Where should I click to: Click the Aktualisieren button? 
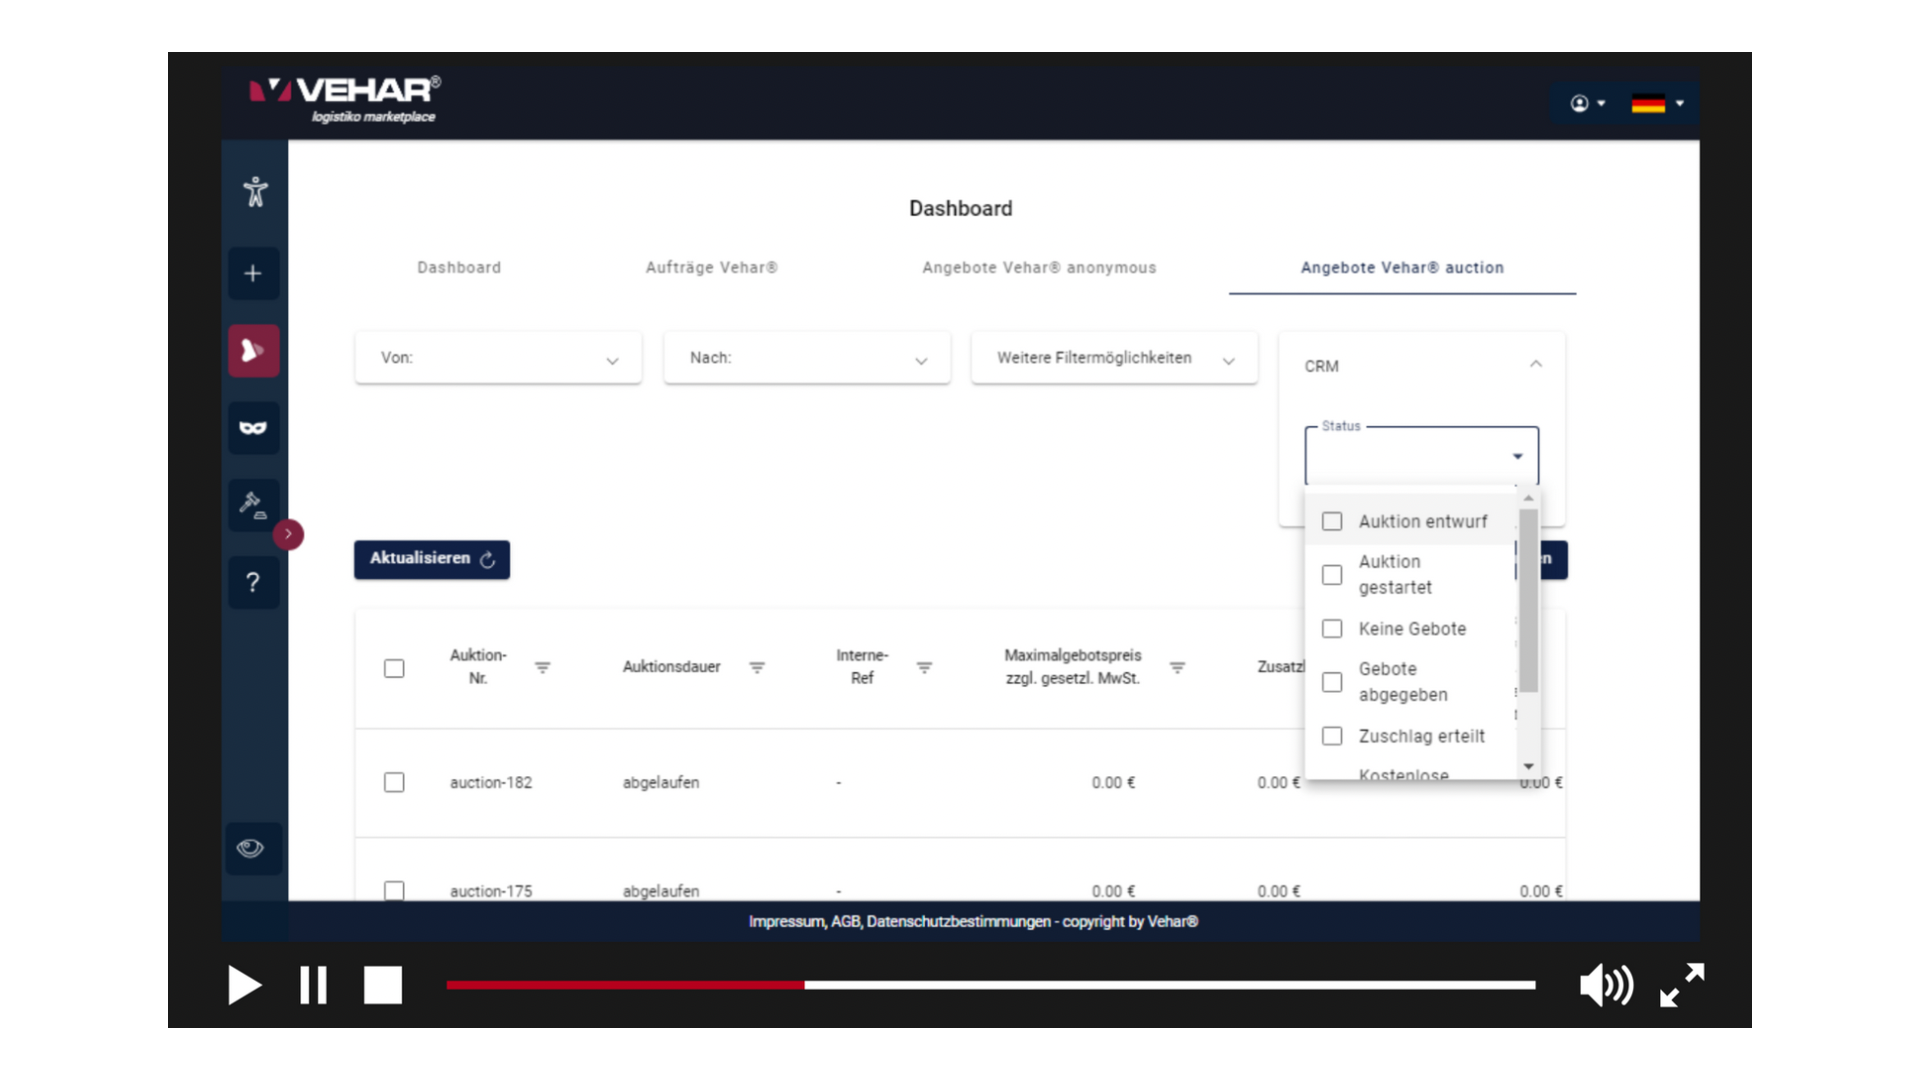[x=431, y=559]
